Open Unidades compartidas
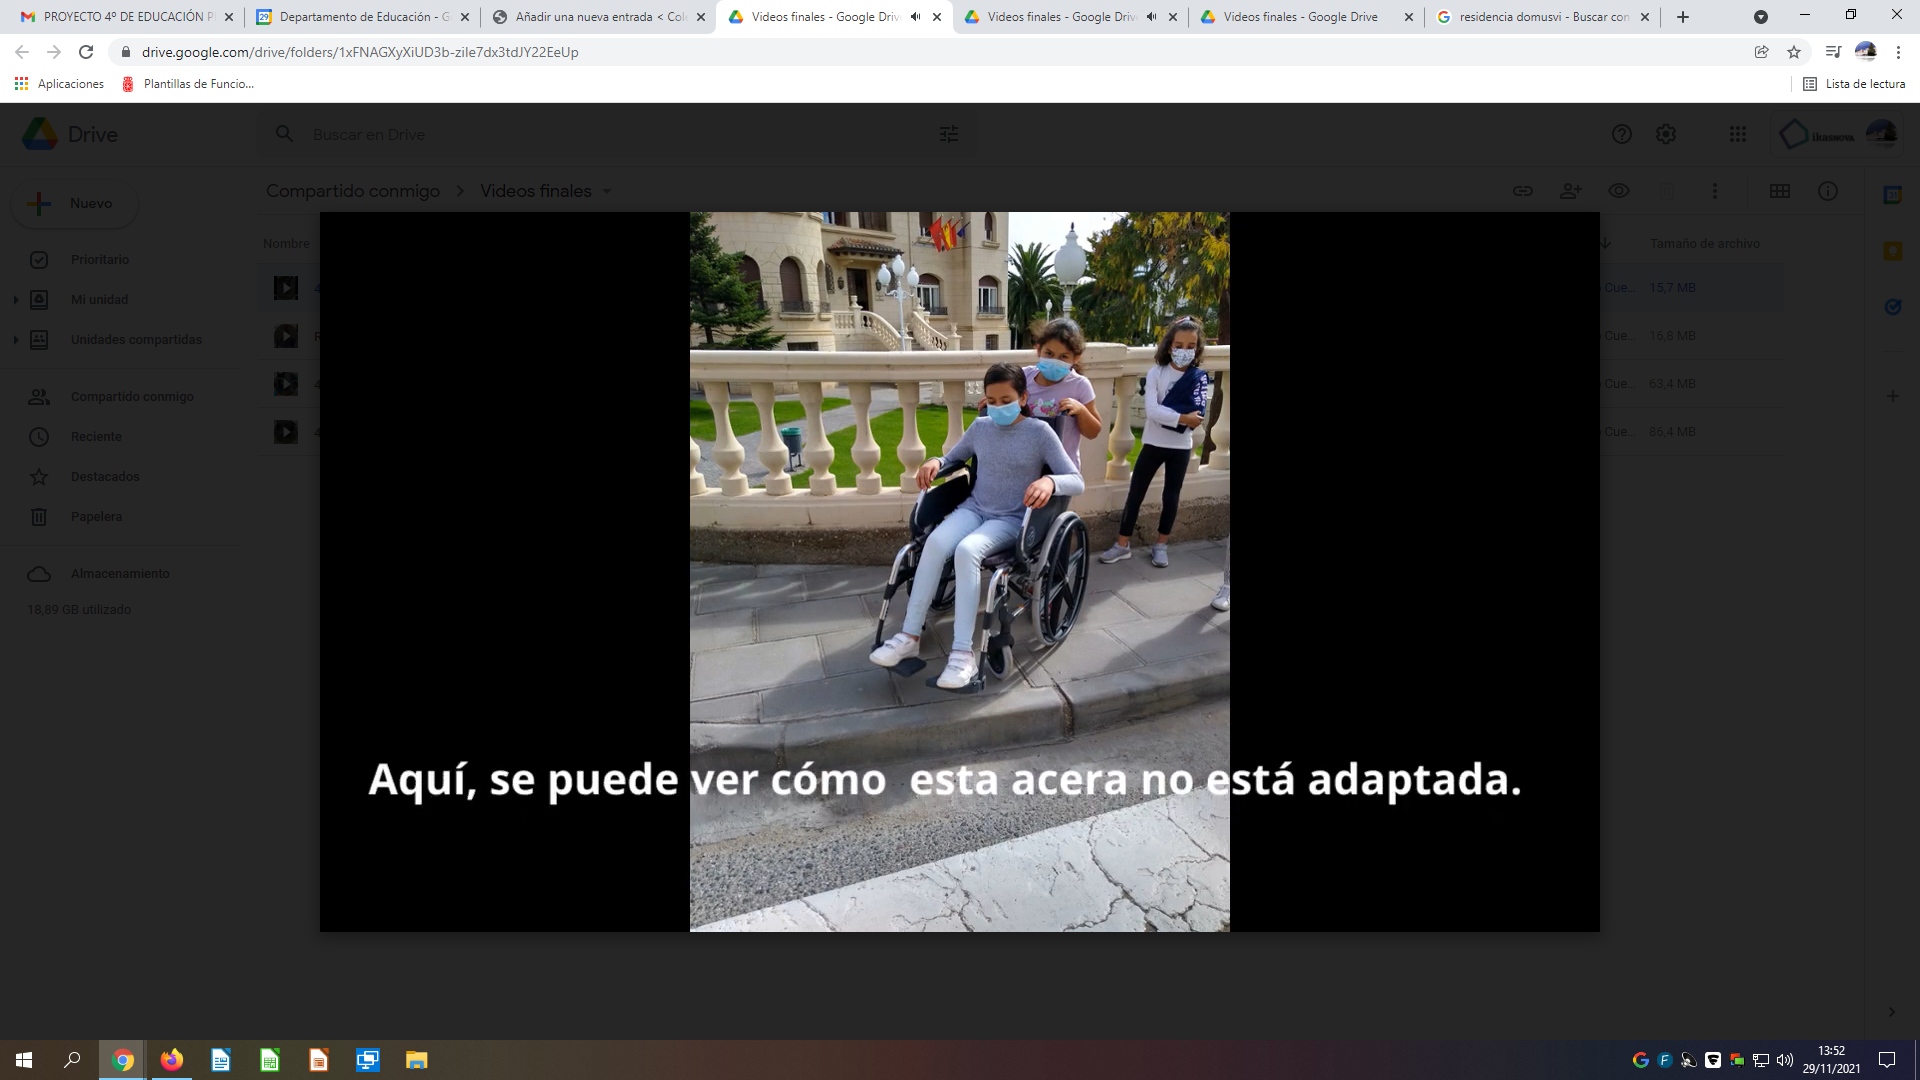The image size is (1920, 1080). [136, 340]
